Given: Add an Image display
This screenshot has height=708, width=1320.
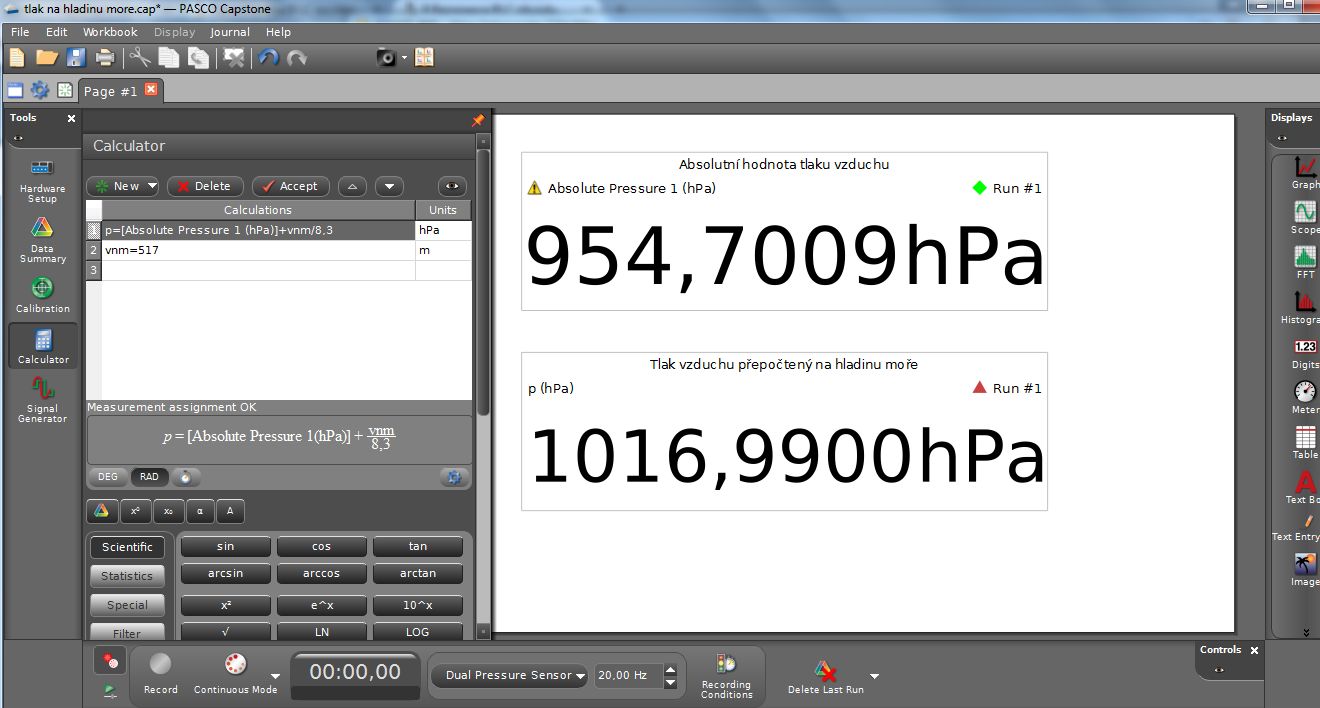Looking at the screenshot, I should pos(1305,570).
